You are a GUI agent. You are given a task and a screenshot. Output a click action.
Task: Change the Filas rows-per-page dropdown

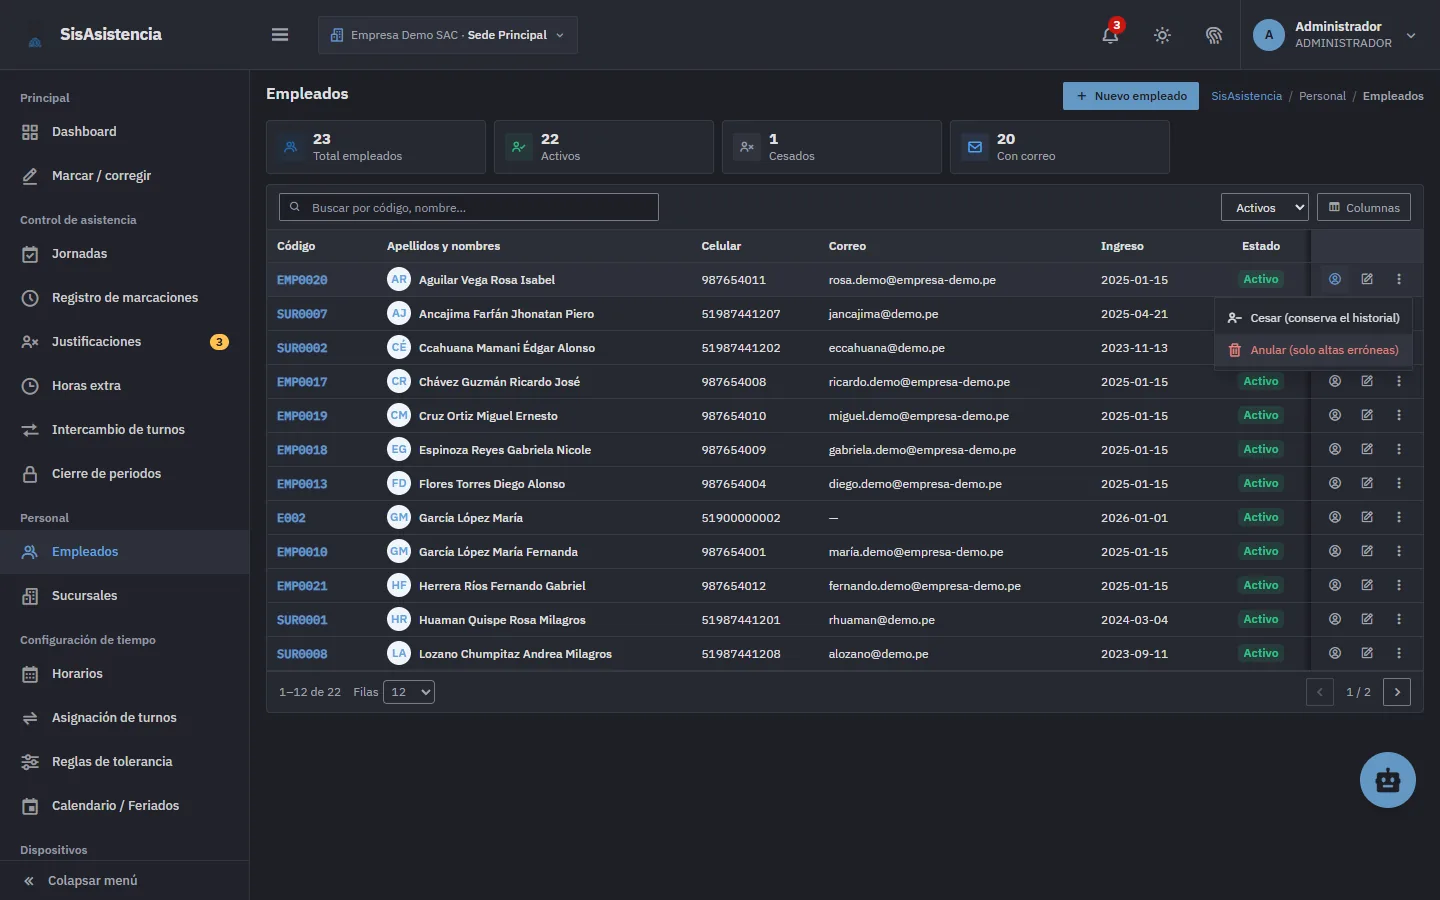(409, 692)
